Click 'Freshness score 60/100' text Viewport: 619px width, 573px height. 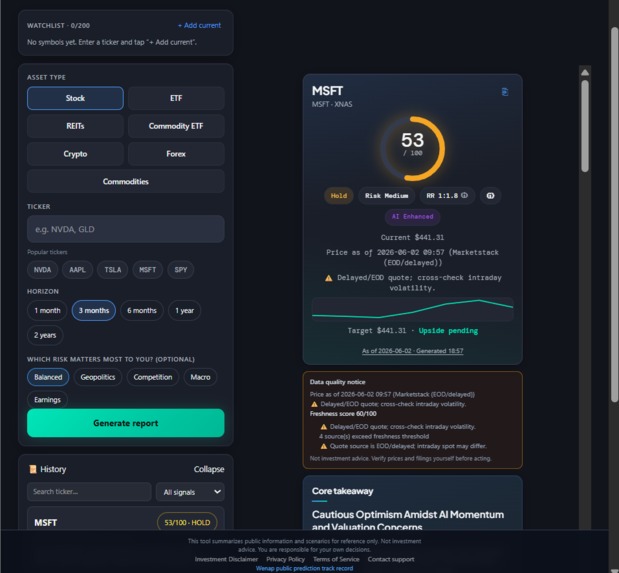pyautogui.click(x=343, y=413)
